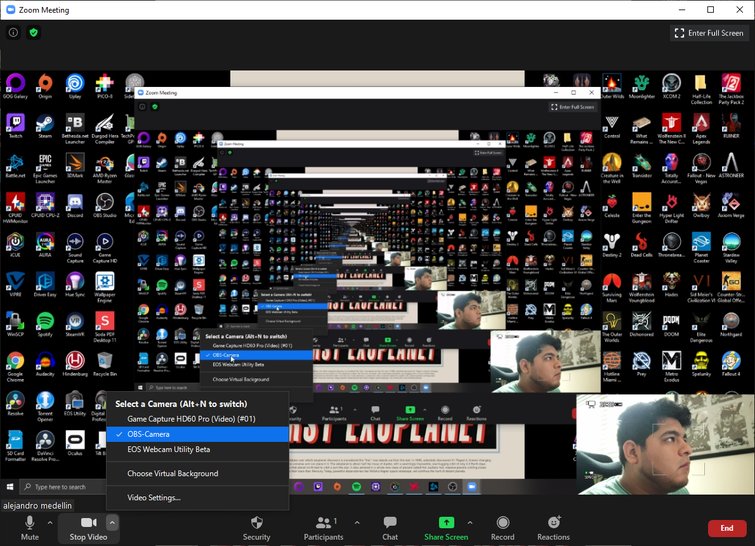The height and width of the screenshot is (546, 755).
Task: Expand share options arrow beside Share Screen
Action: pyautogui.click(x=470, y=522)
